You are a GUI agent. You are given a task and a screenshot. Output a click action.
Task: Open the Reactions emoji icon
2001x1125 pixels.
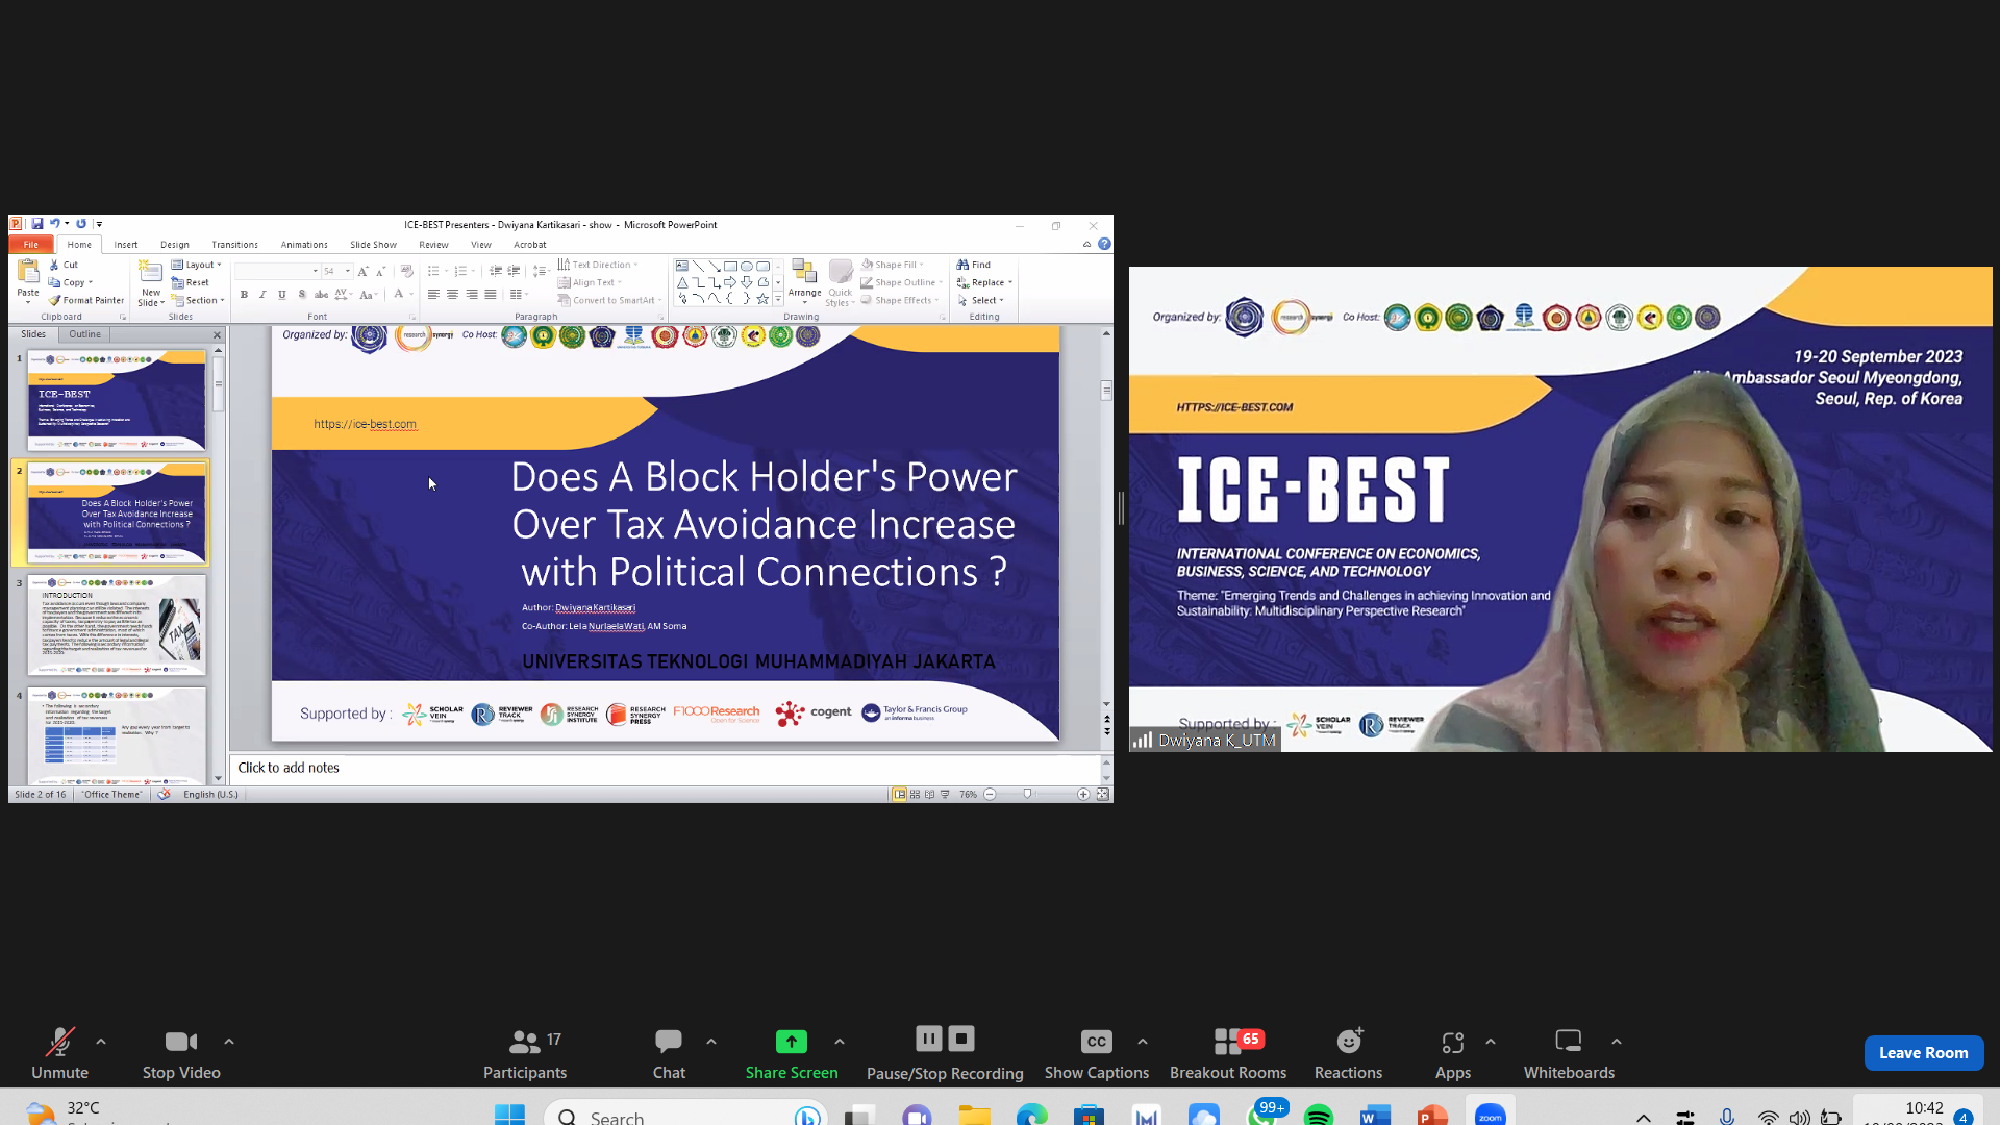1348,1041
